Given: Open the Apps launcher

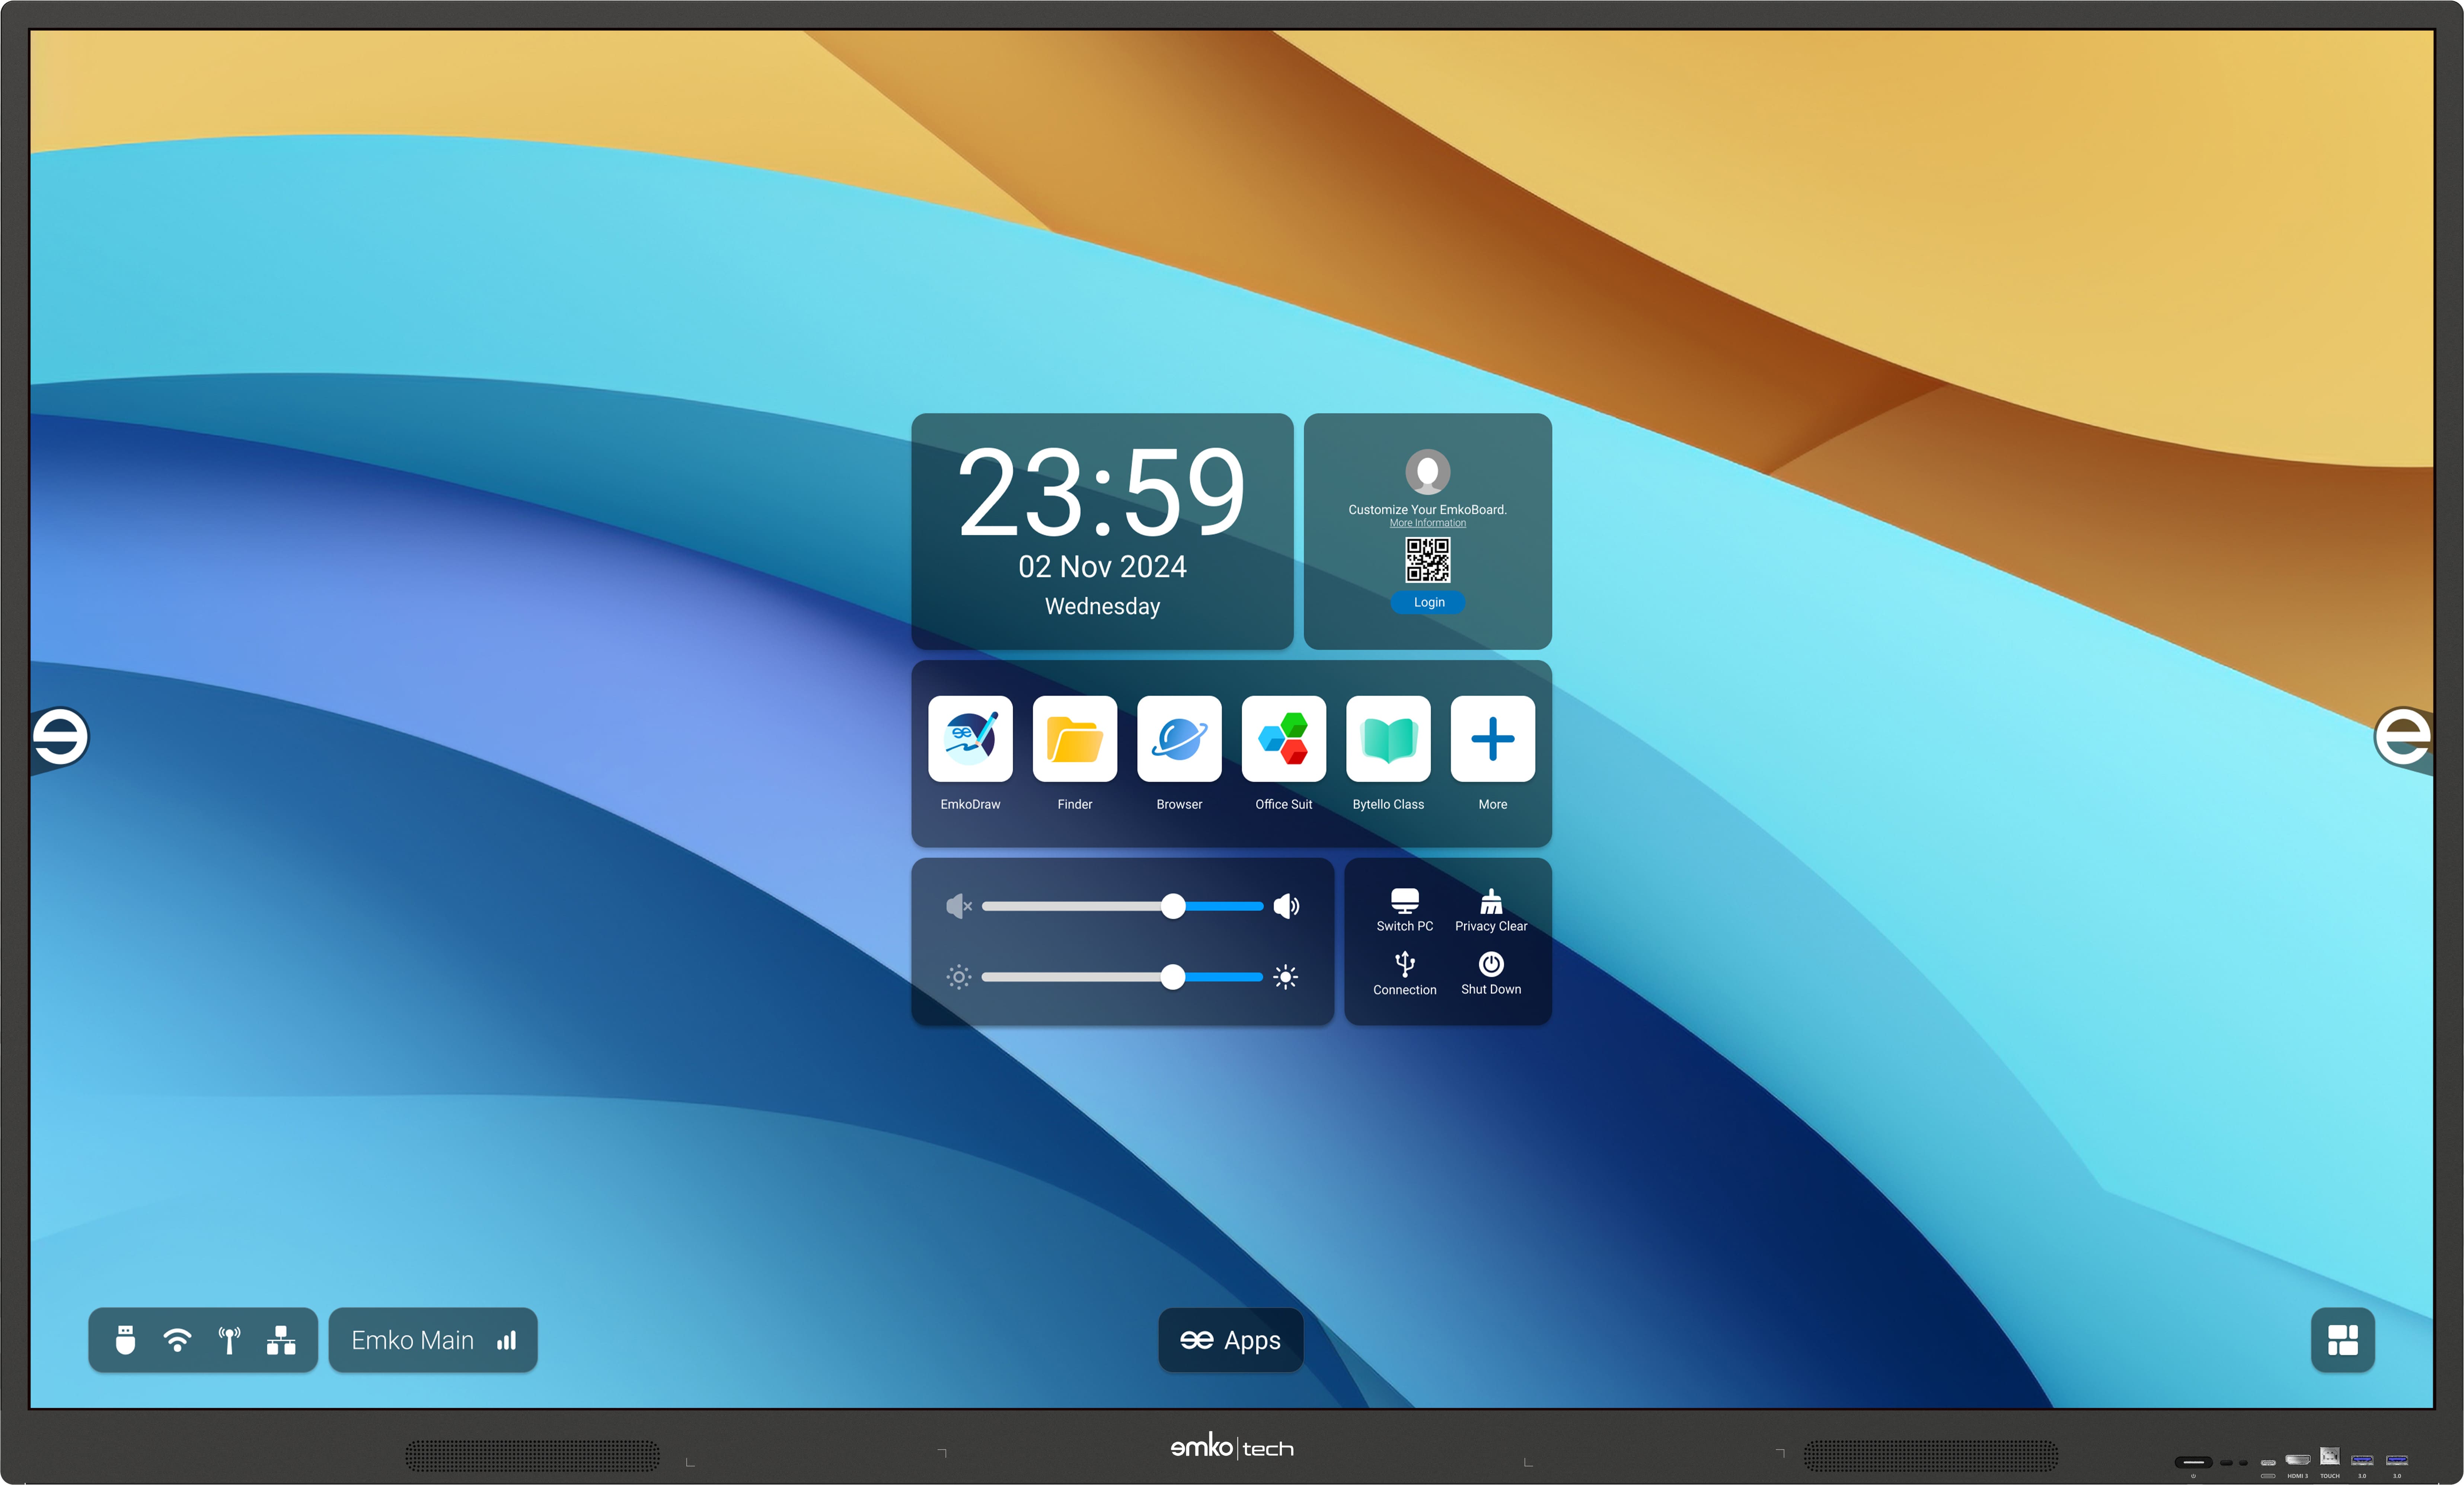Looking at the screenshot, I should click(1231, 1340).
